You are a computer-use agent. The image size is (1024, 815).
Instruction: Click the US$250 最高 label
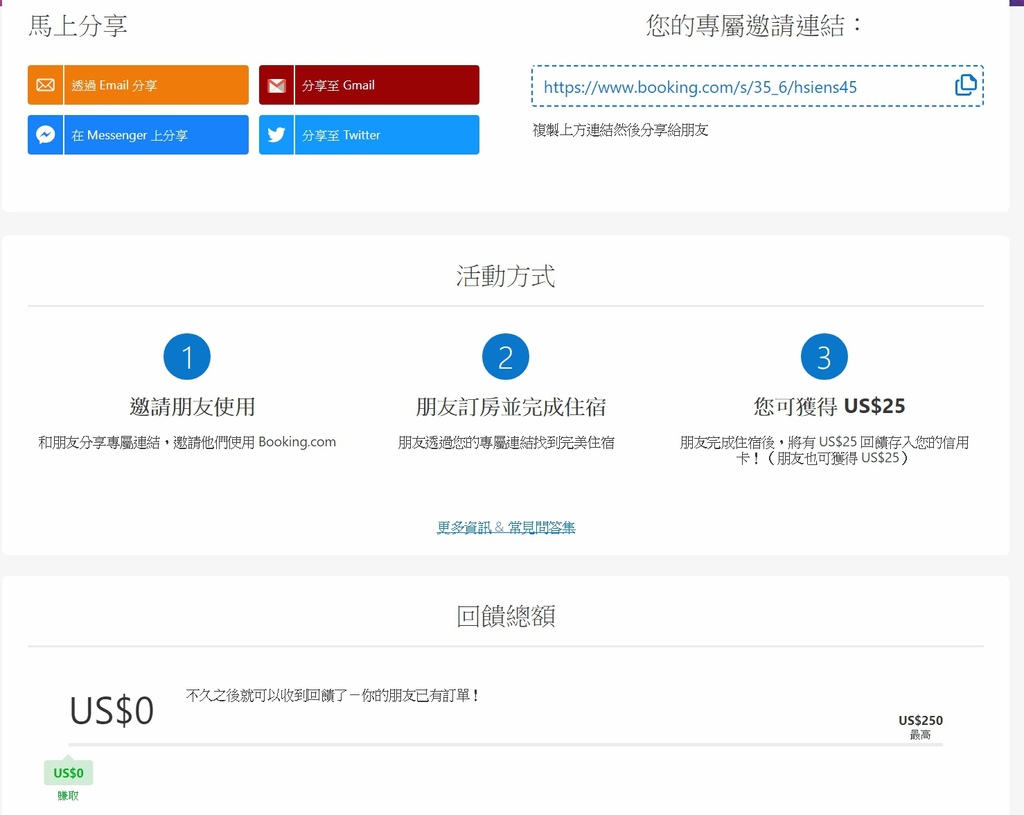[x=920, y=727]
